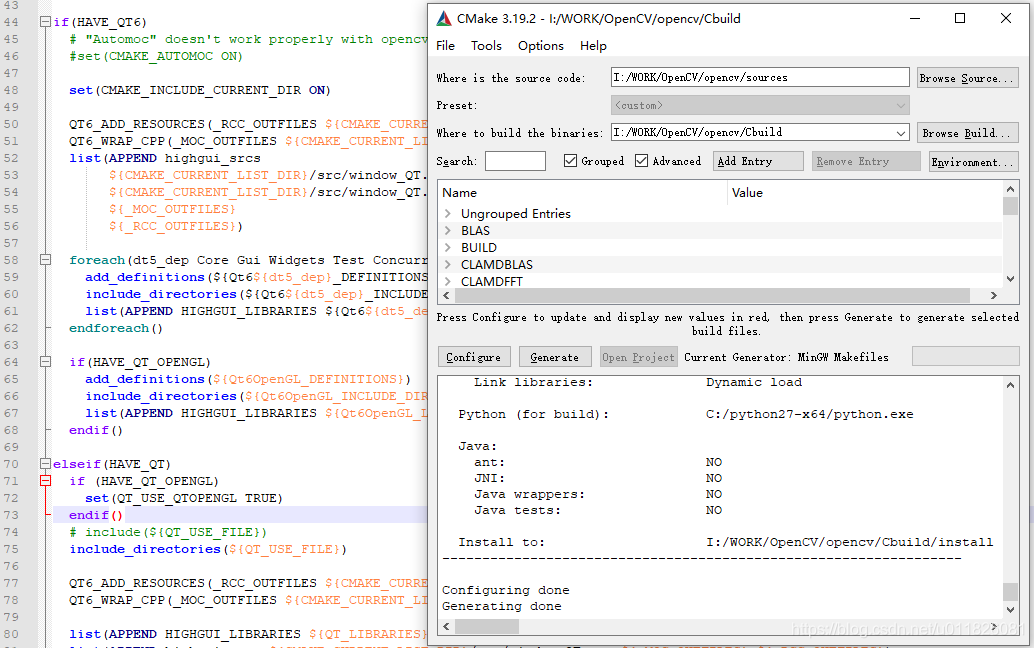Click the CMake logo icon in title bar
The width and height of the screenshot is (1034, 648).
(444, 18)
